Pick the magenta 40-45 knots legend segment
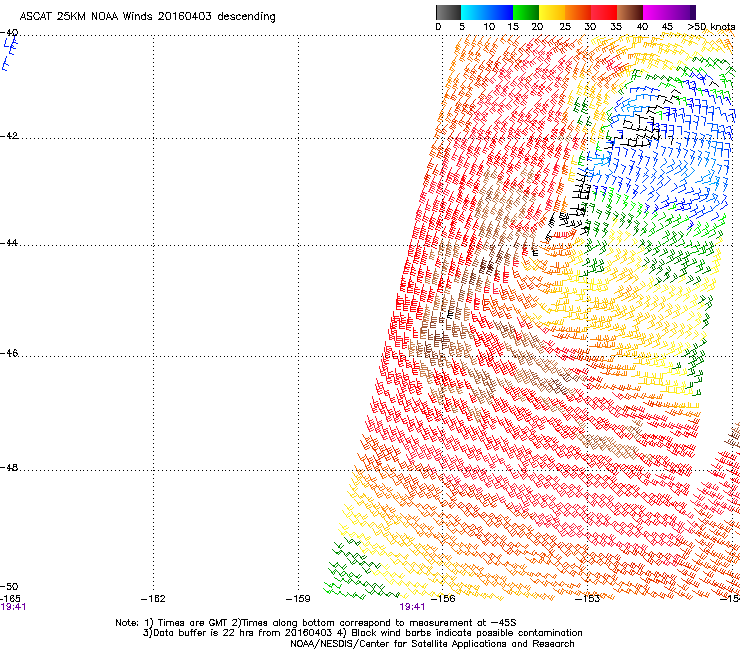 tap(656, 12)
